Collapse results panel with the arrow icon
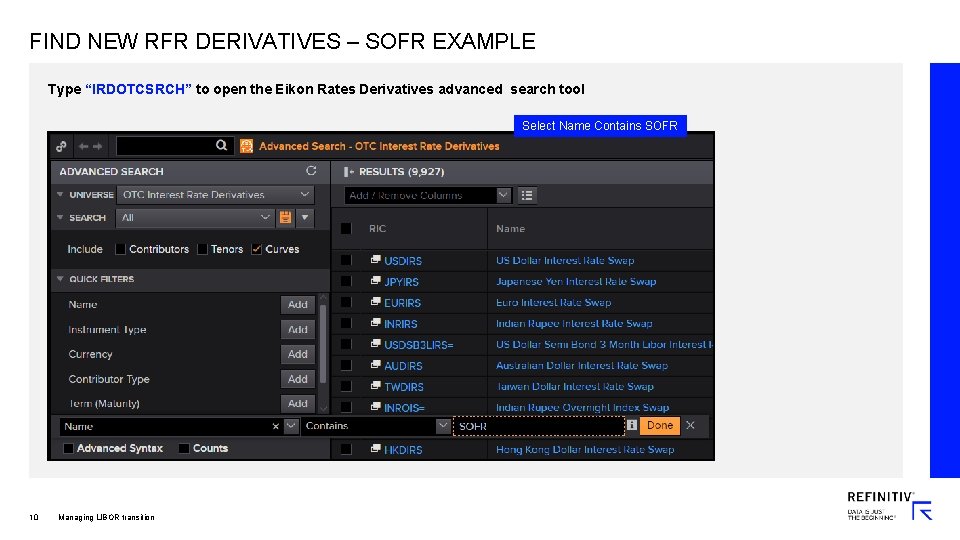This screenshot has height=540, width=960. (349, 171)
